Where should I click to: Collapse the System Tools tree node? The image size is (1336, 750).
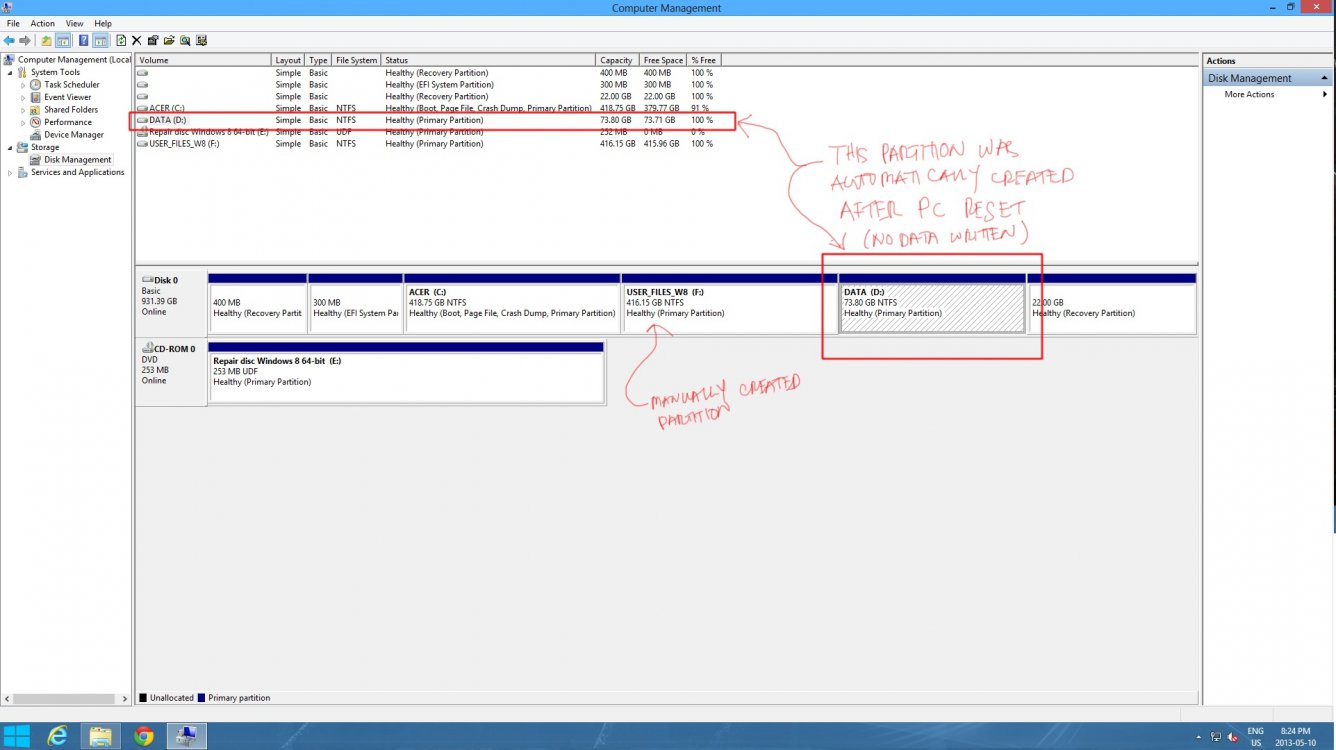[x=11, y=73]
